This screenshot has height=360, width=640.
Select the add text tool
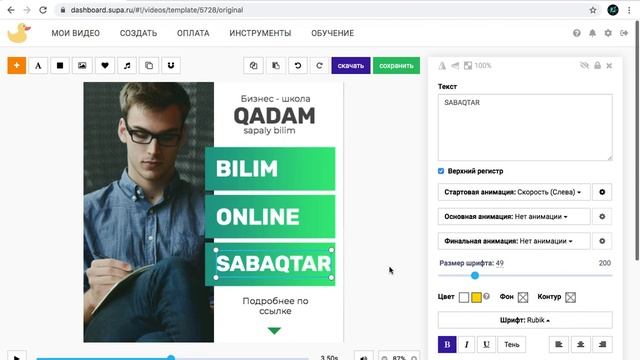pyautogui.click(x=38, y=65)
